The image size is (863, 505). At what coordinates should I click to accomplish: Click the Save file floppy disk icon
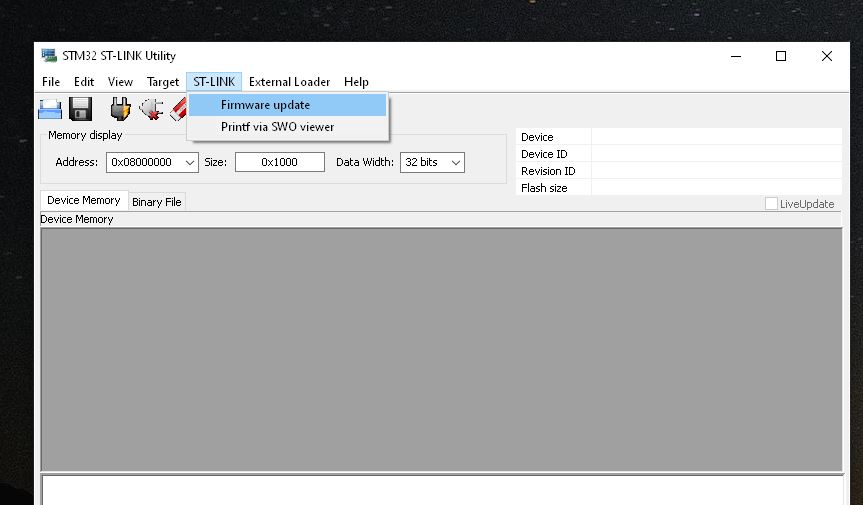(x=80, y=109)
